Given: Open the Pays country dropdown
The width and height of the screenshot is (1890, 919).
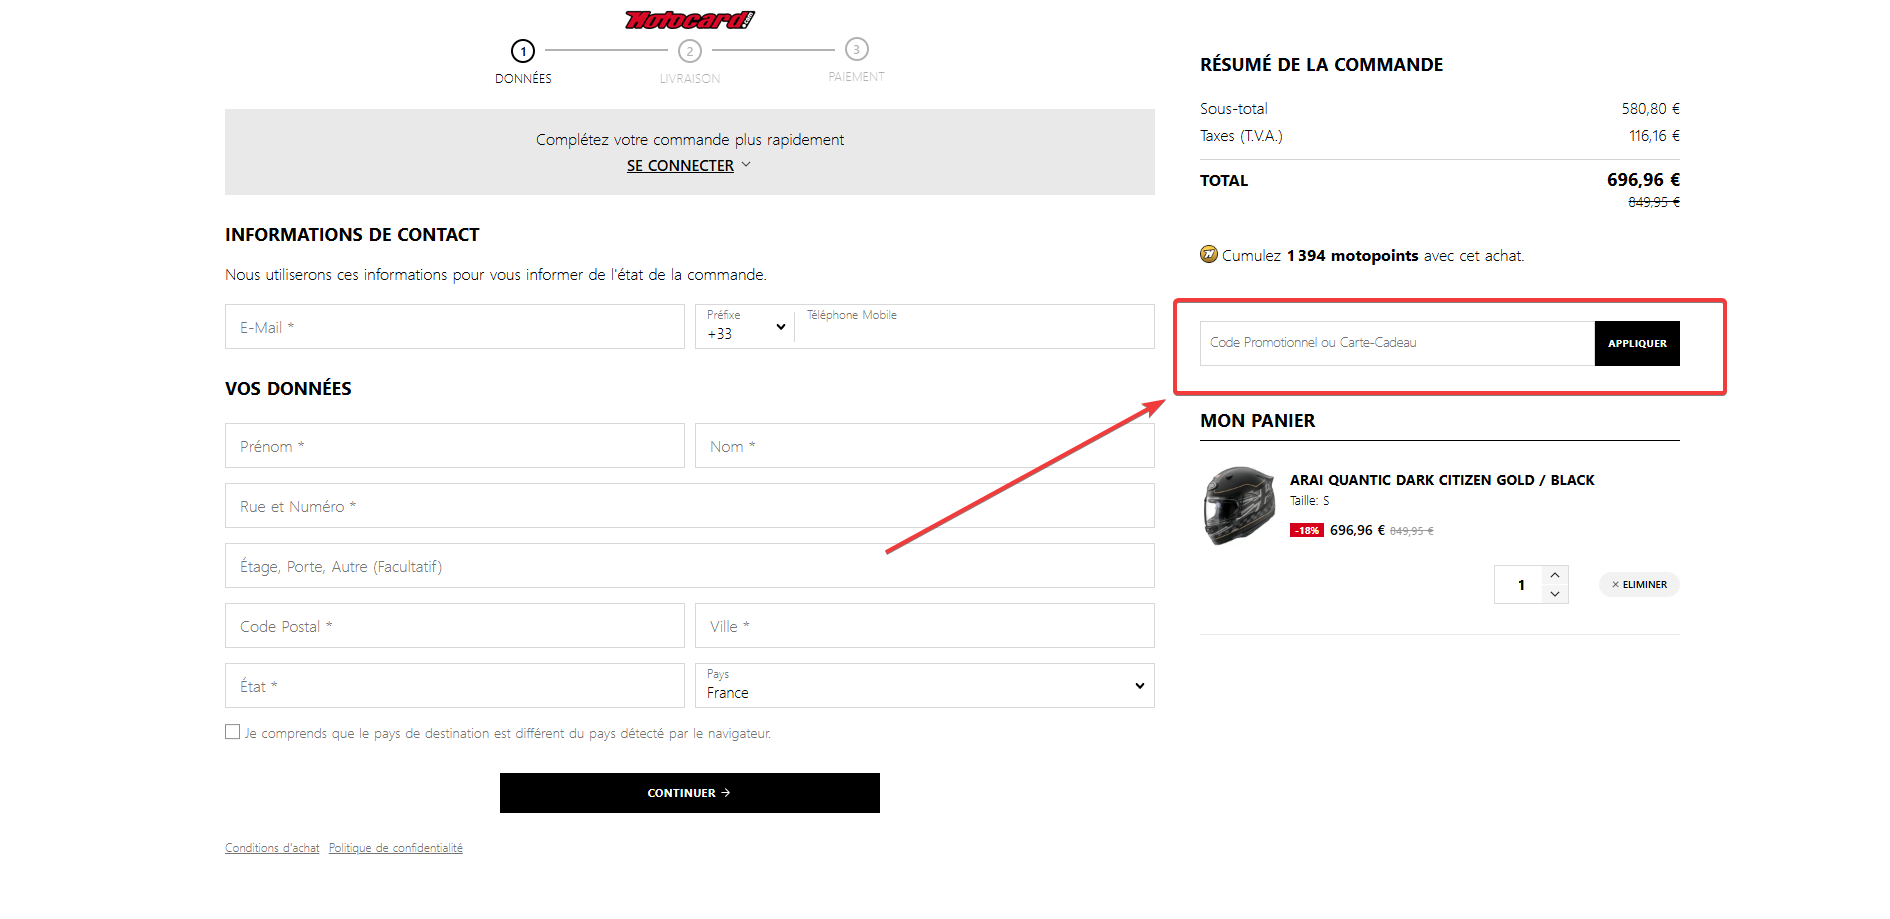Looking at the screenshot, I should coord(925,686).
